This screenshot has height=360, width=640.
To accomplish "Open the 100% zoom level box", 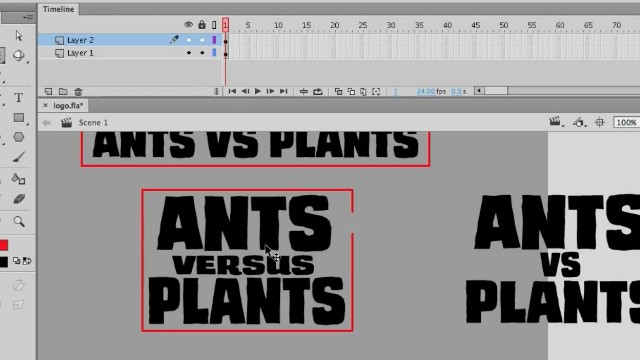I will pos(627,122).
